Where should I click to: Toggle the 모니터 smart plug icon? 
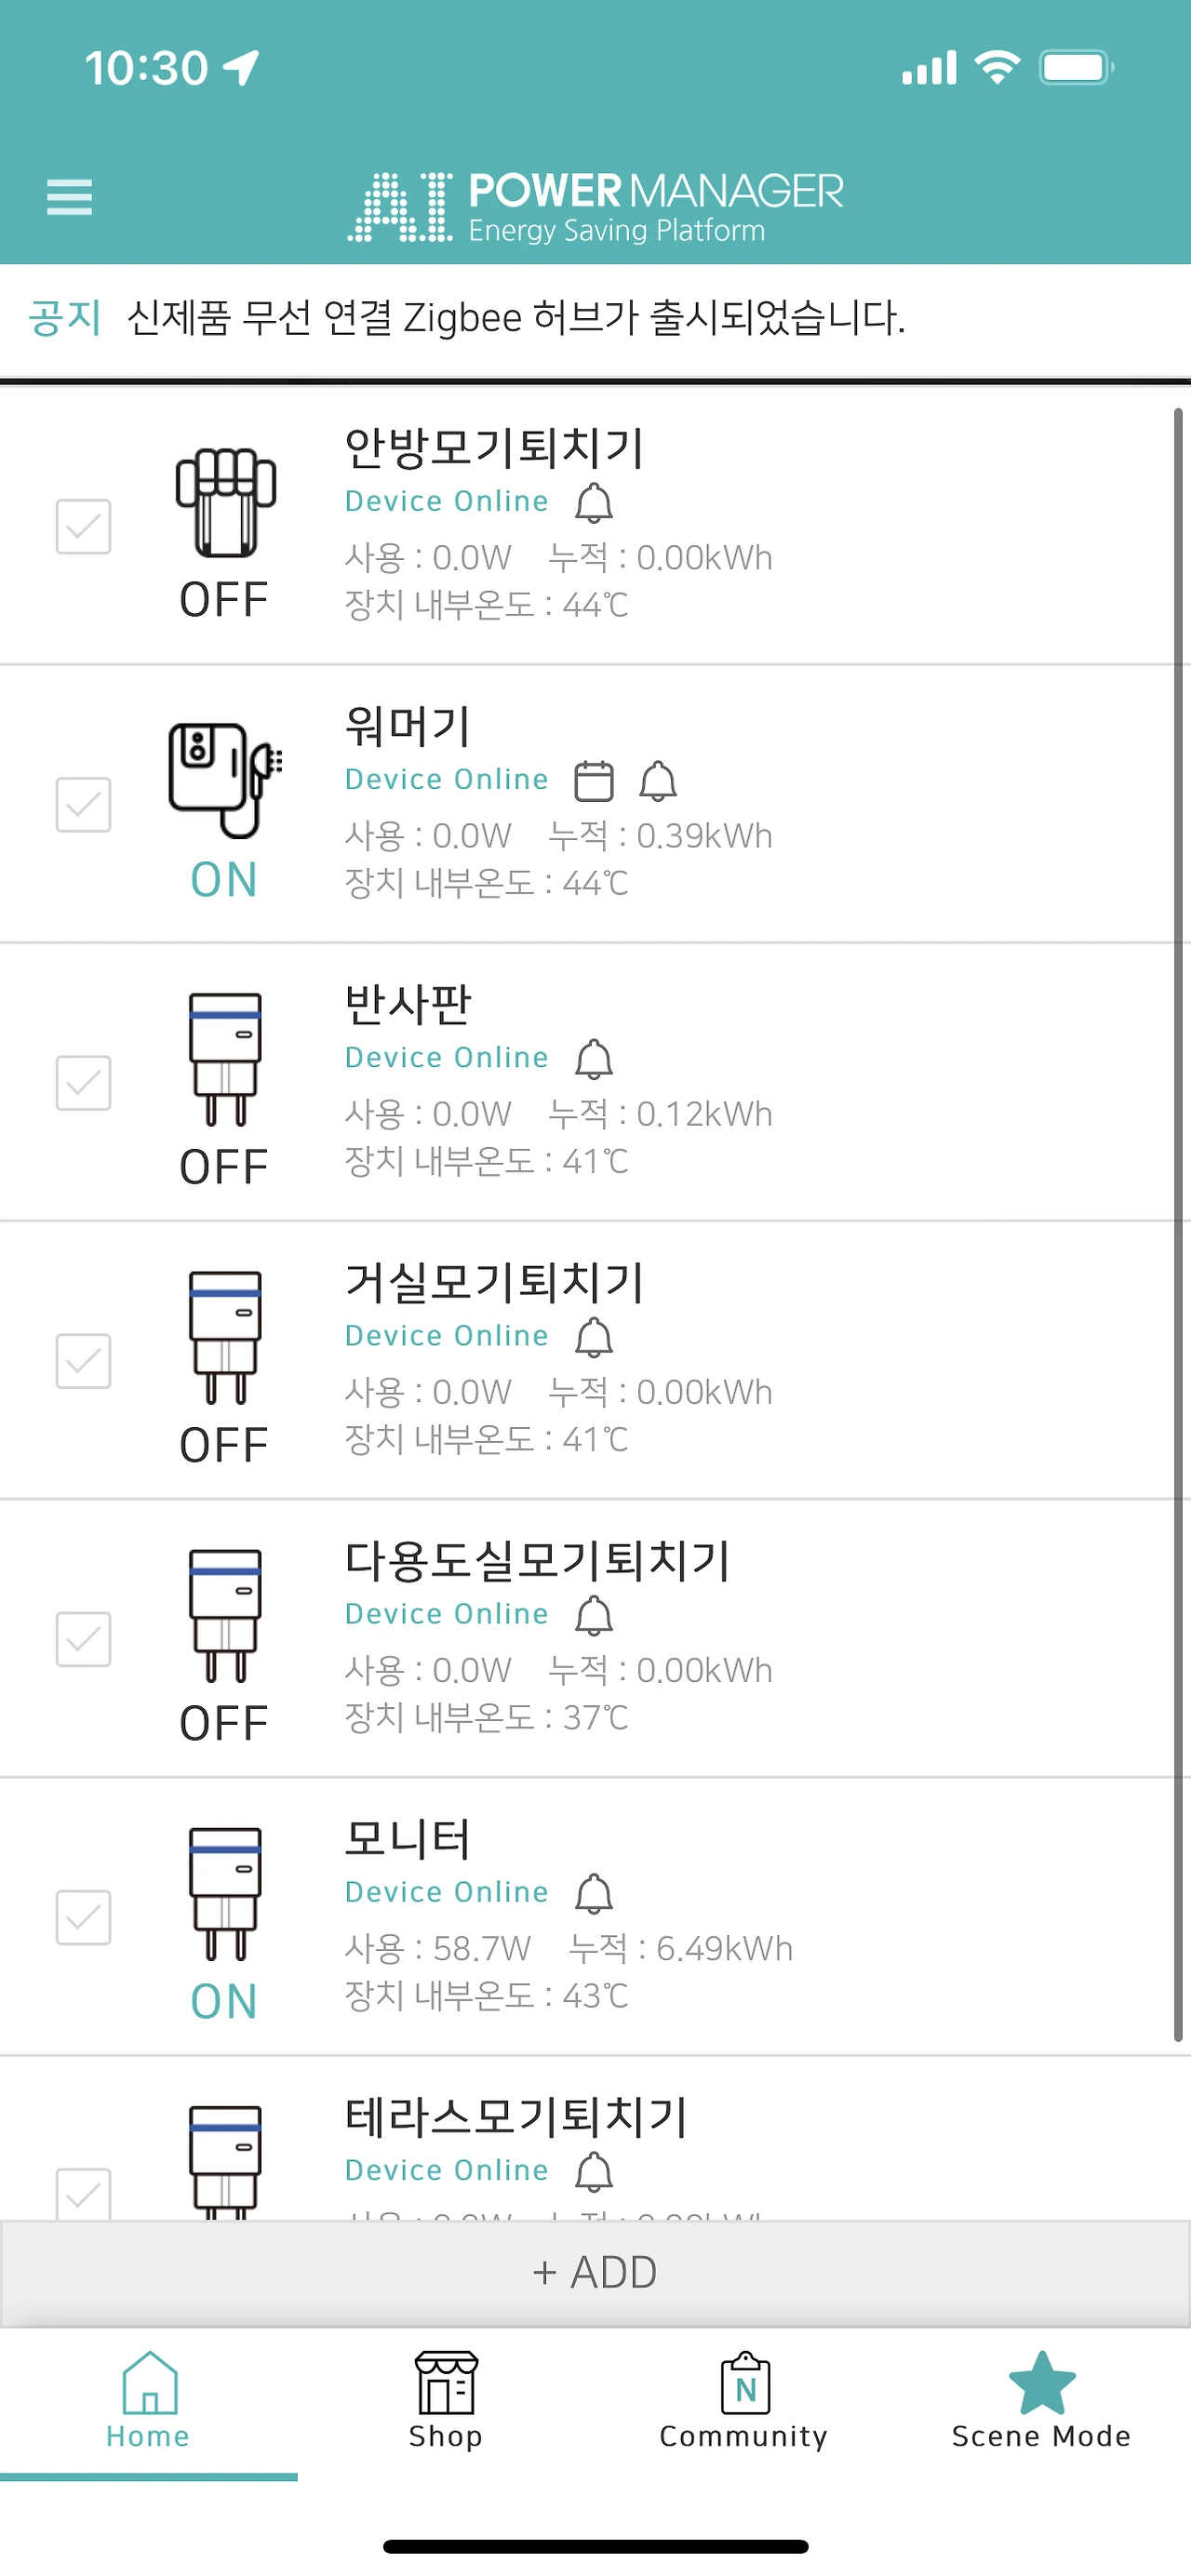(225, 1893)
